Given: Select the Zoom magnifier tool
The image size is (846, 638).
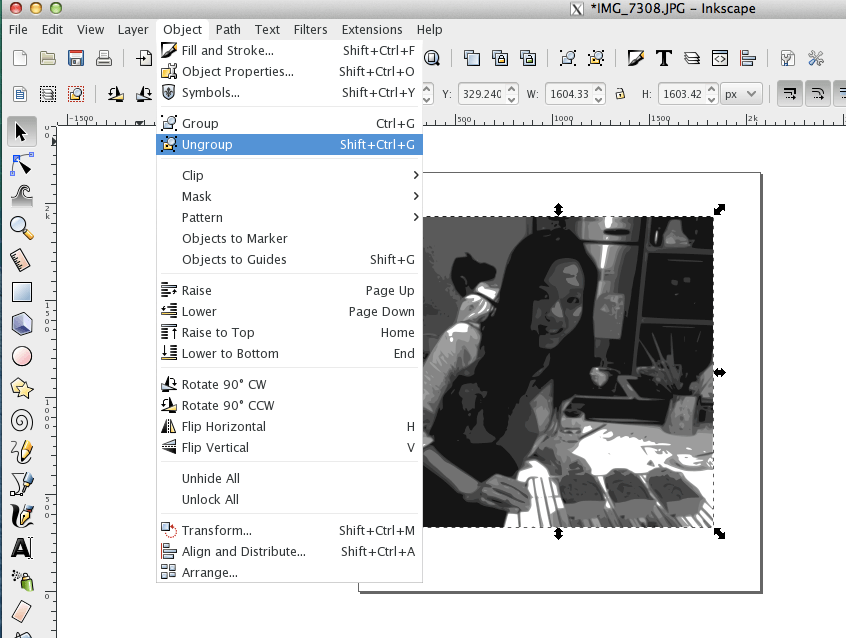Looking at the screenshot, I should (22, 228).
